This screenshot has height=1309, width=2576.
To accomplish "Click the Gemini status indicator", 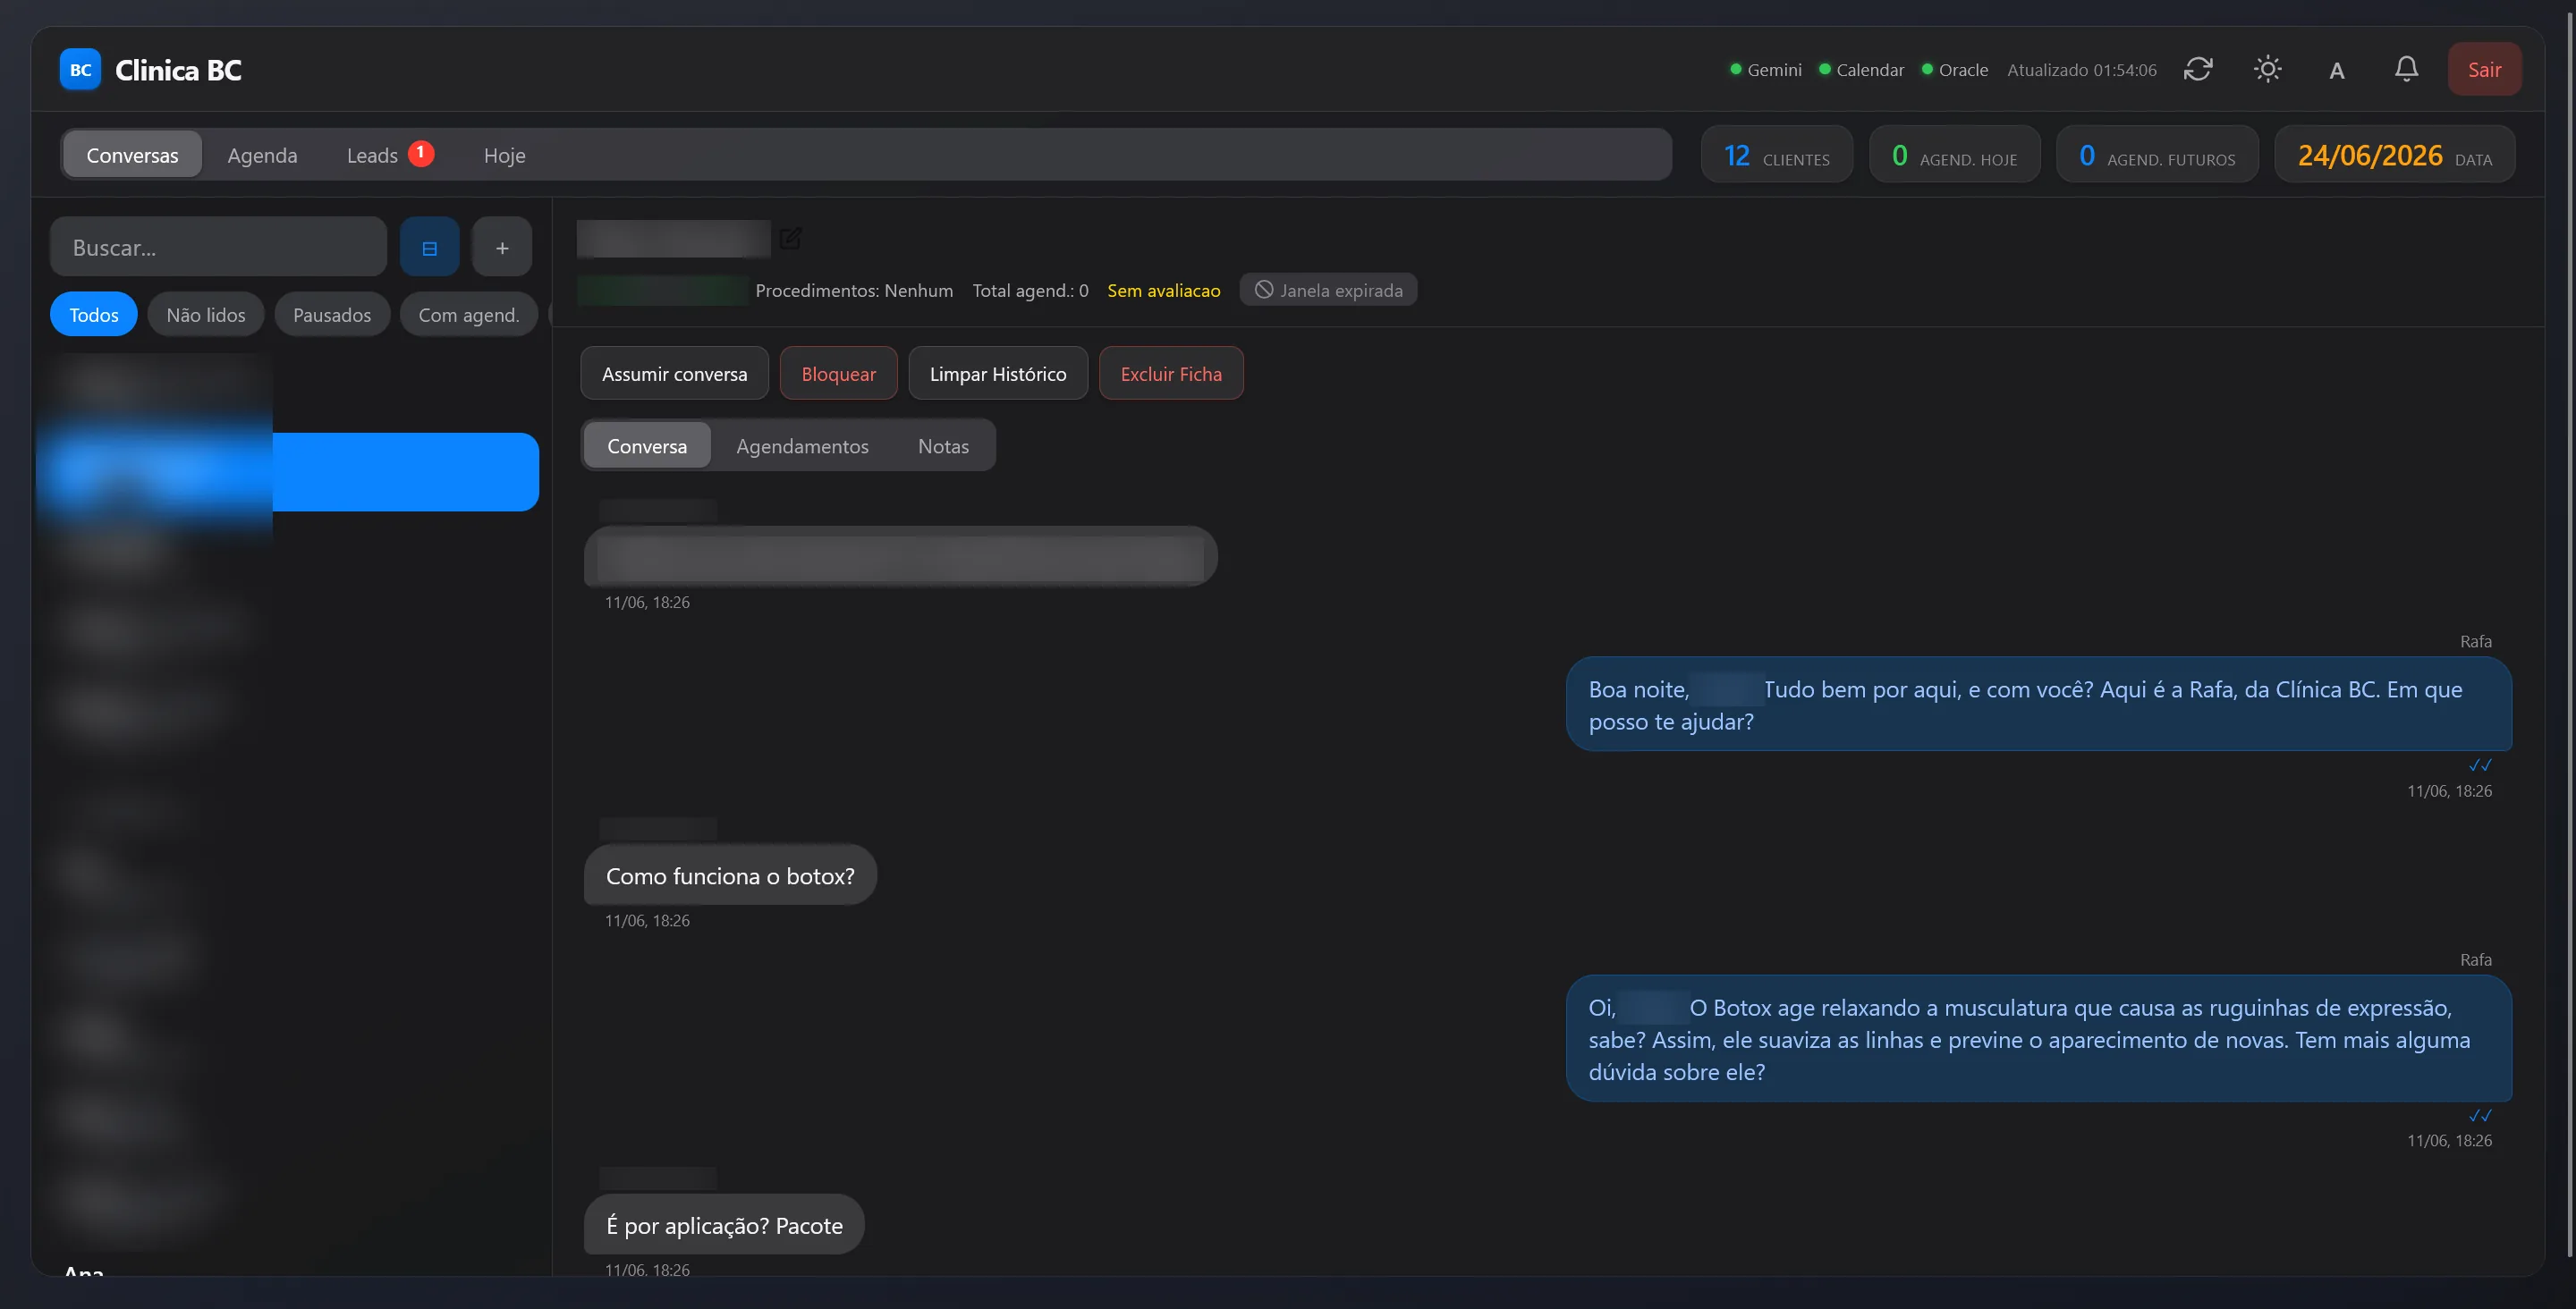I will 1766,70.
